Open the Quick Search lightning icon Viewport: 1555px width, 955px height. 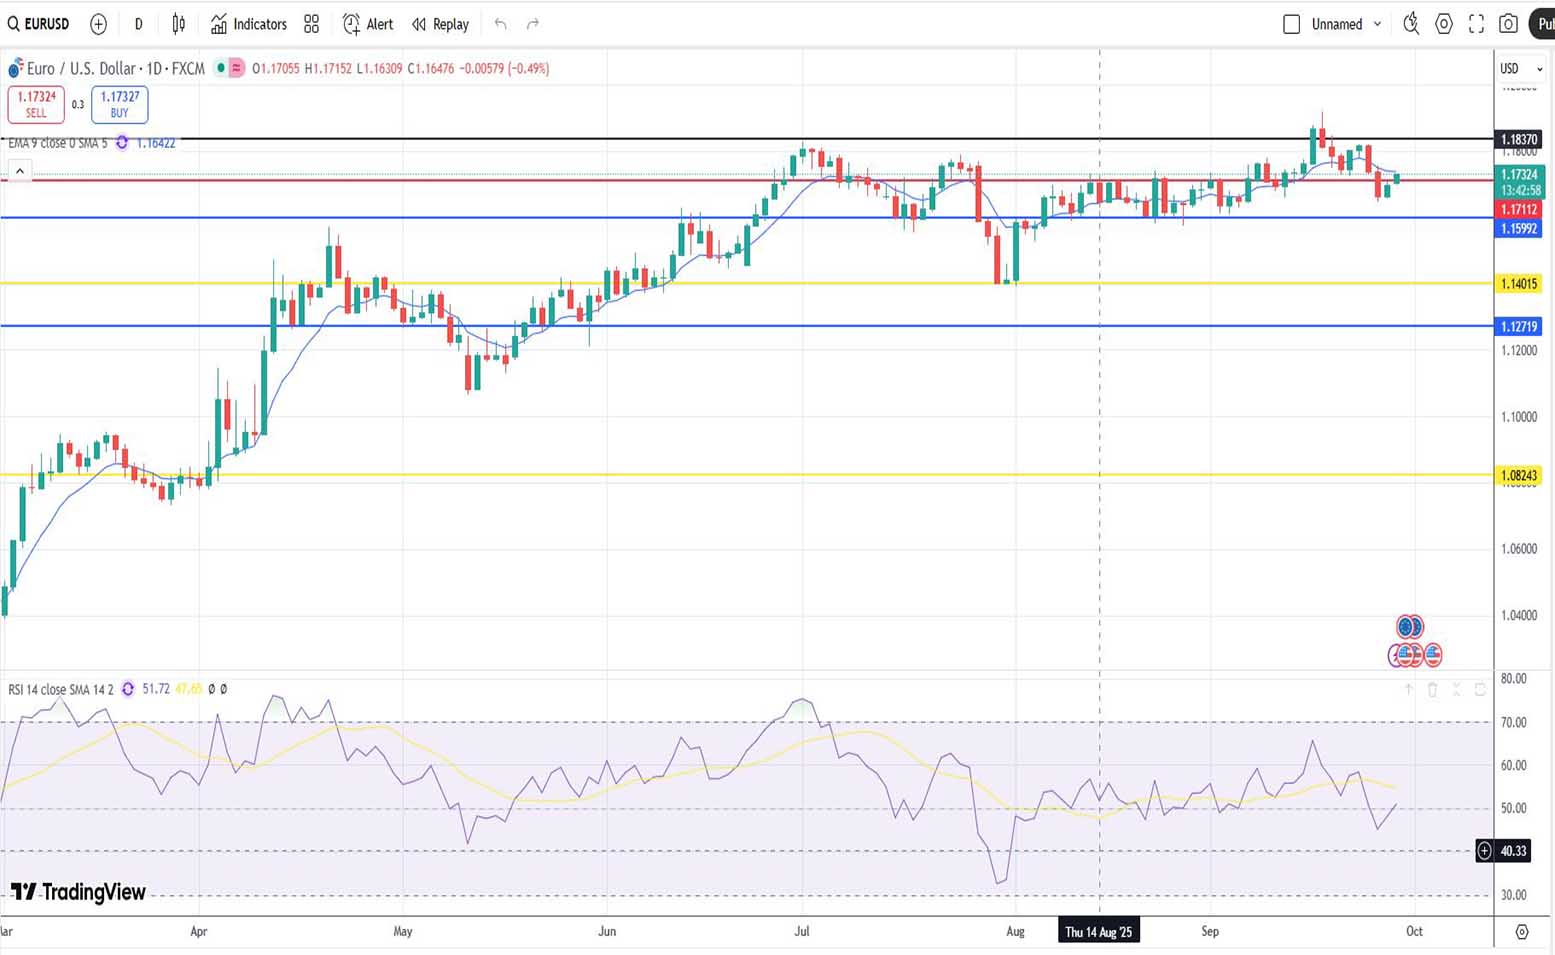1411,24
